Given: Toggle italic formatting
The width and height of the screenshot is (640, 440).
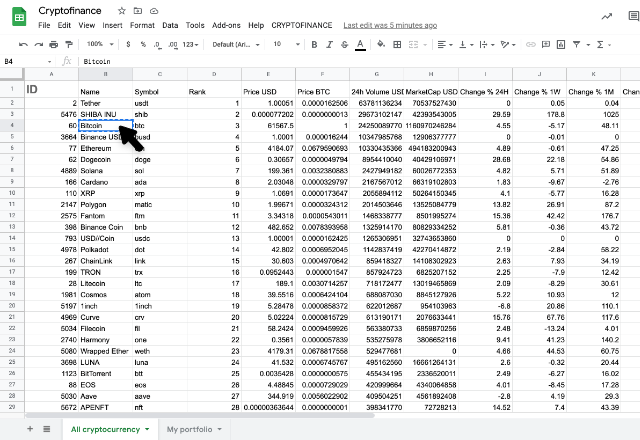Looking at the screenshot, I should [x=329, y=44].
